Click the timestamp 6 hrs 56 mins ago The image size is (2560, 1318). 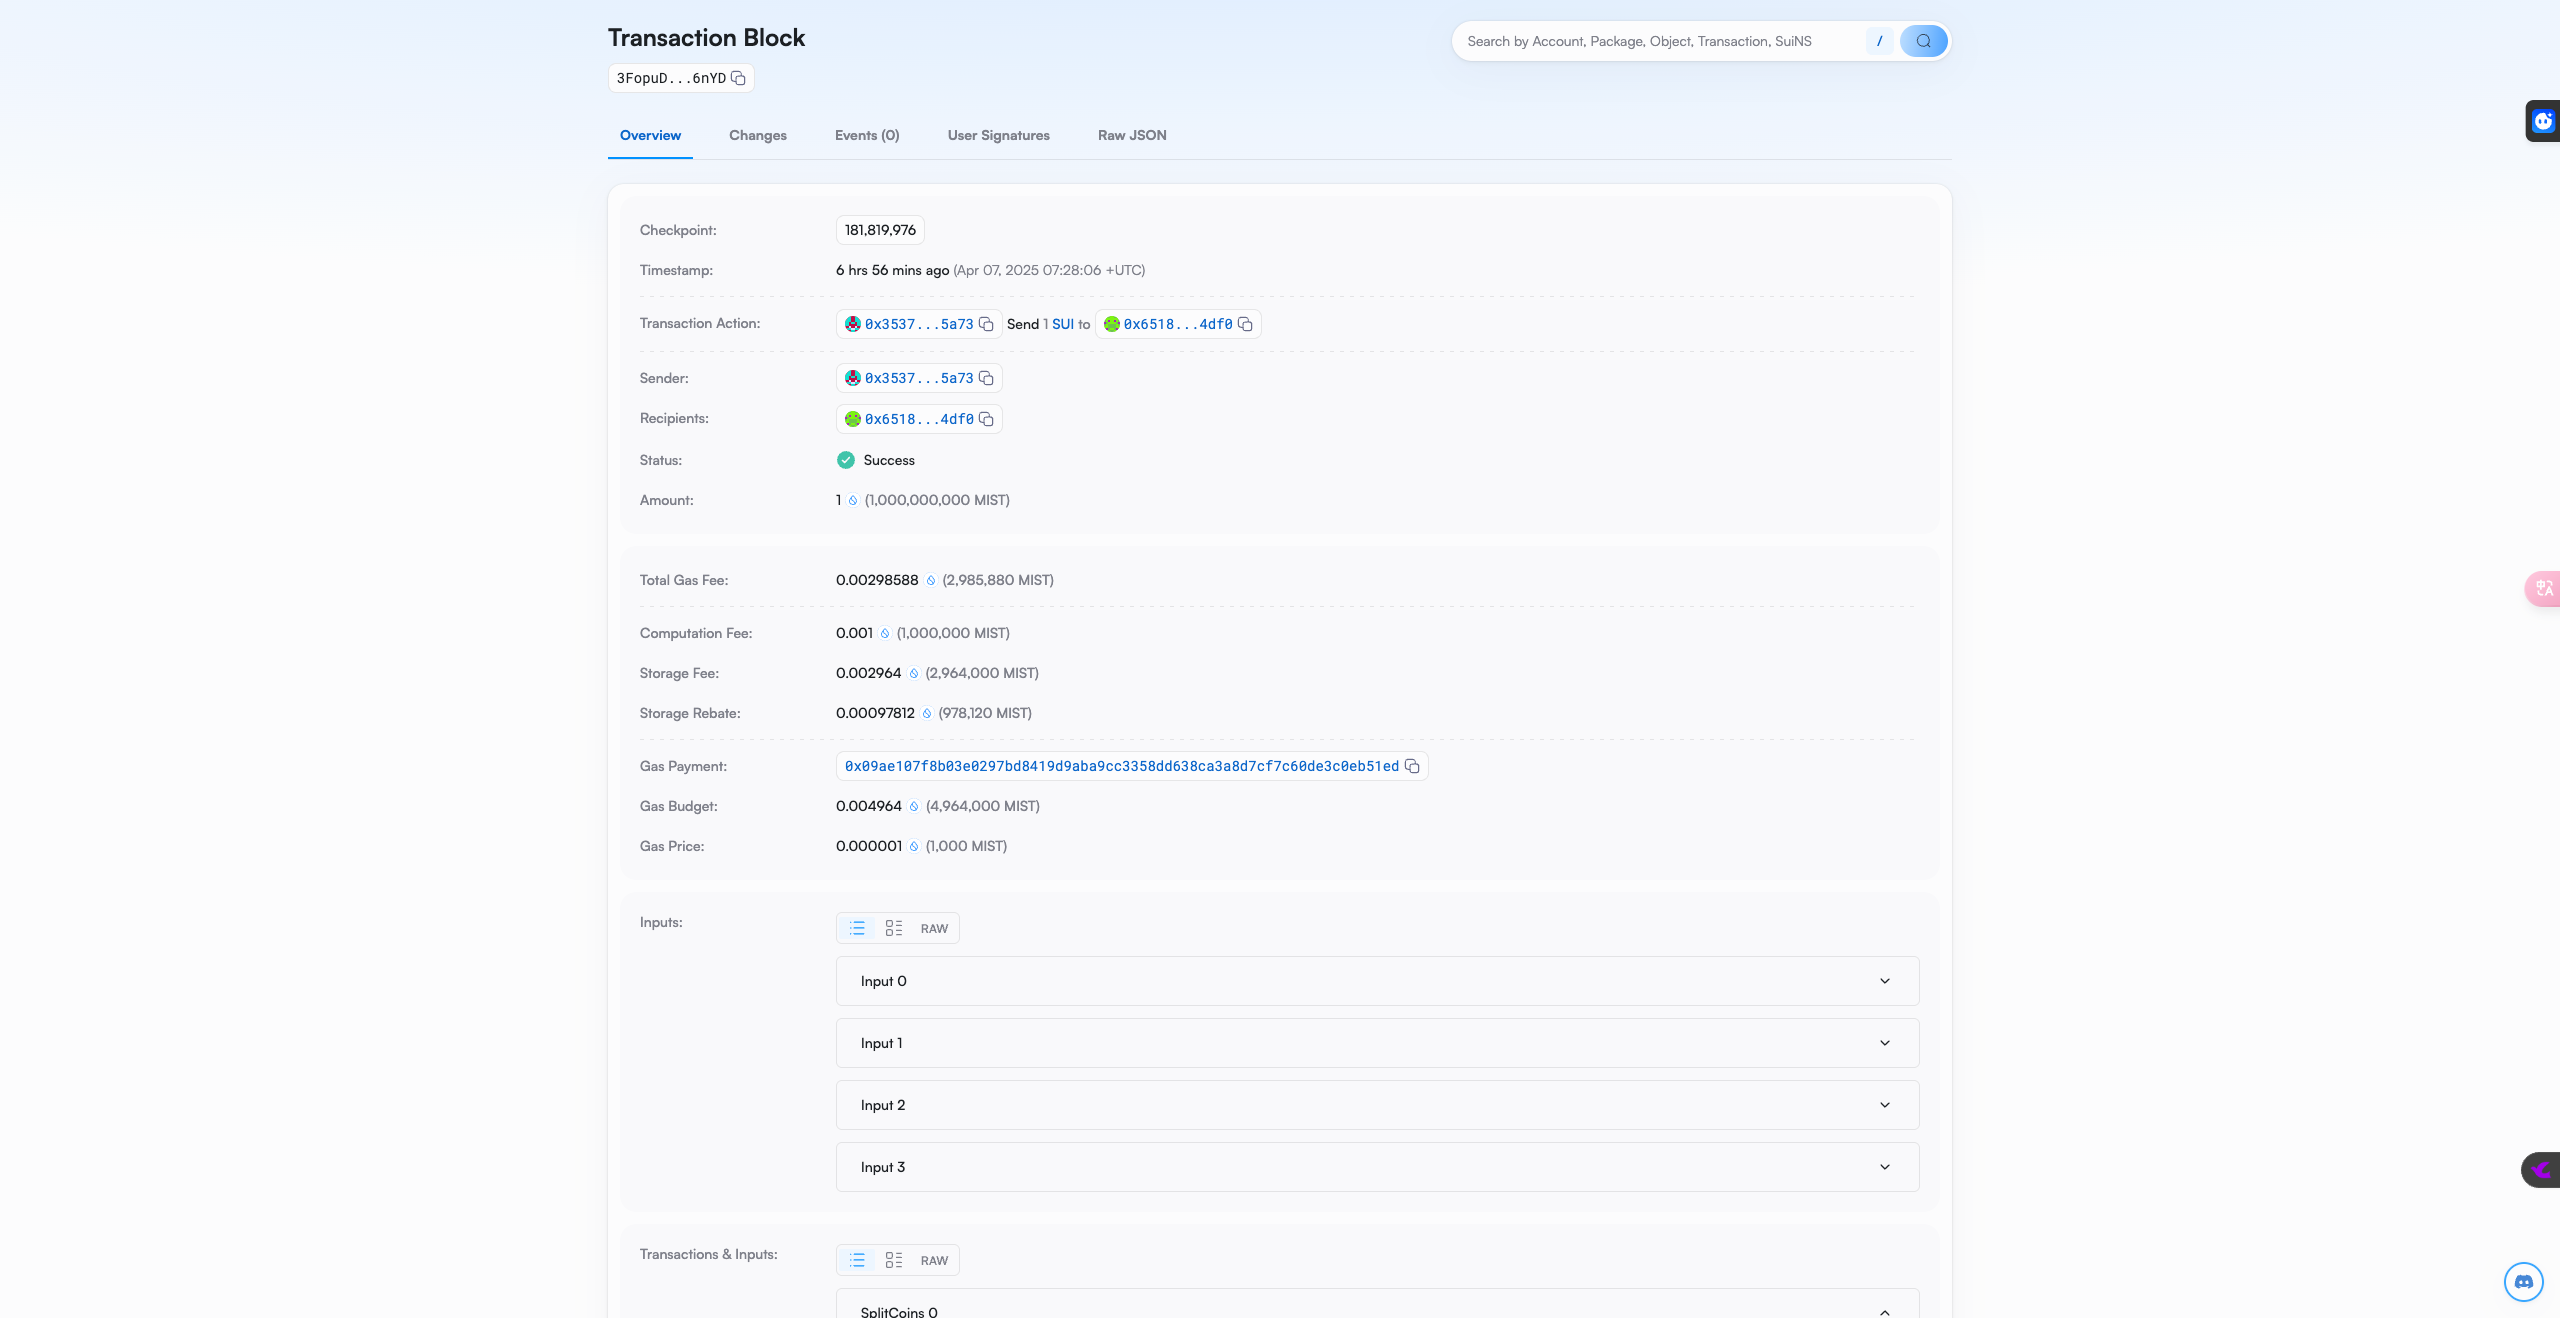pos(893,270)
